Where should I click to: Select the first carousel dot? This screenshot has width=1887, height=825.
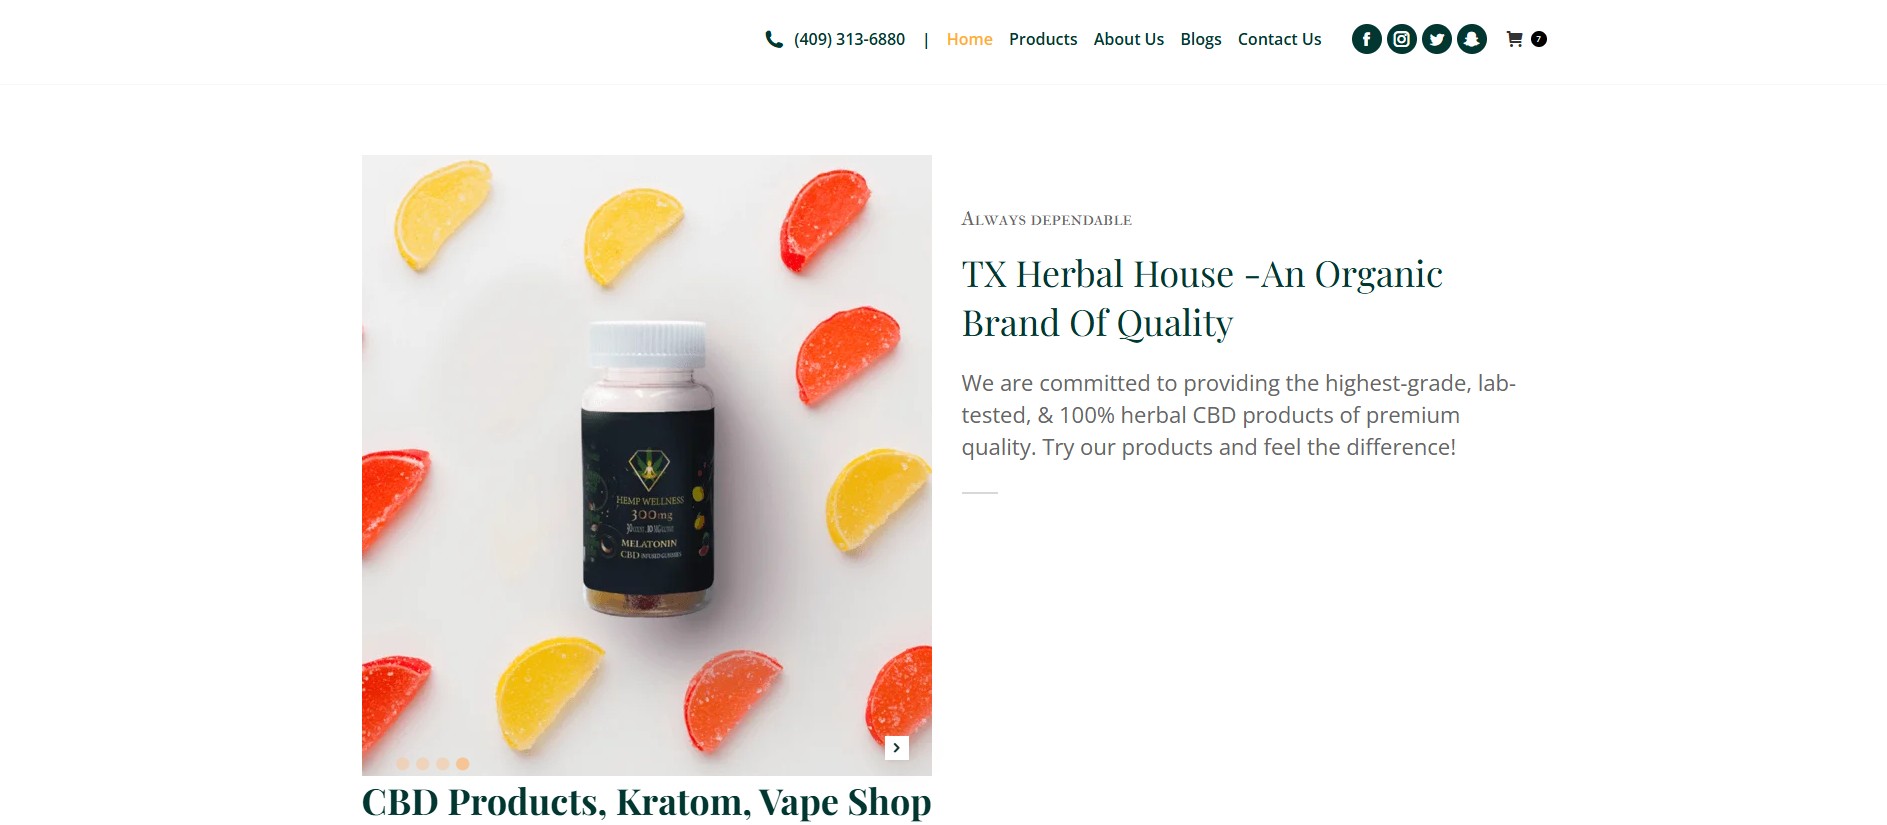pyautogui.click(x=403, y=763)
